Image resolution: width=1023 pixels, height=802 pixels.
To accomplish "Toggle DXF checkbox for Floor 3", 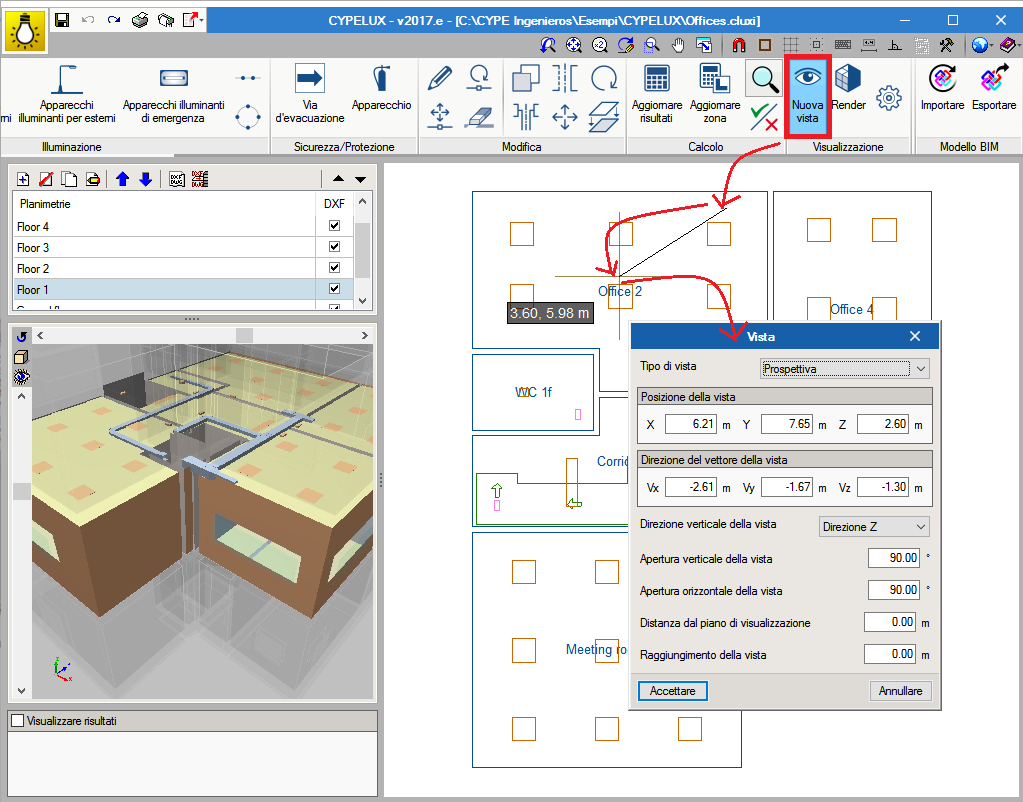I will tap(335, 247).
